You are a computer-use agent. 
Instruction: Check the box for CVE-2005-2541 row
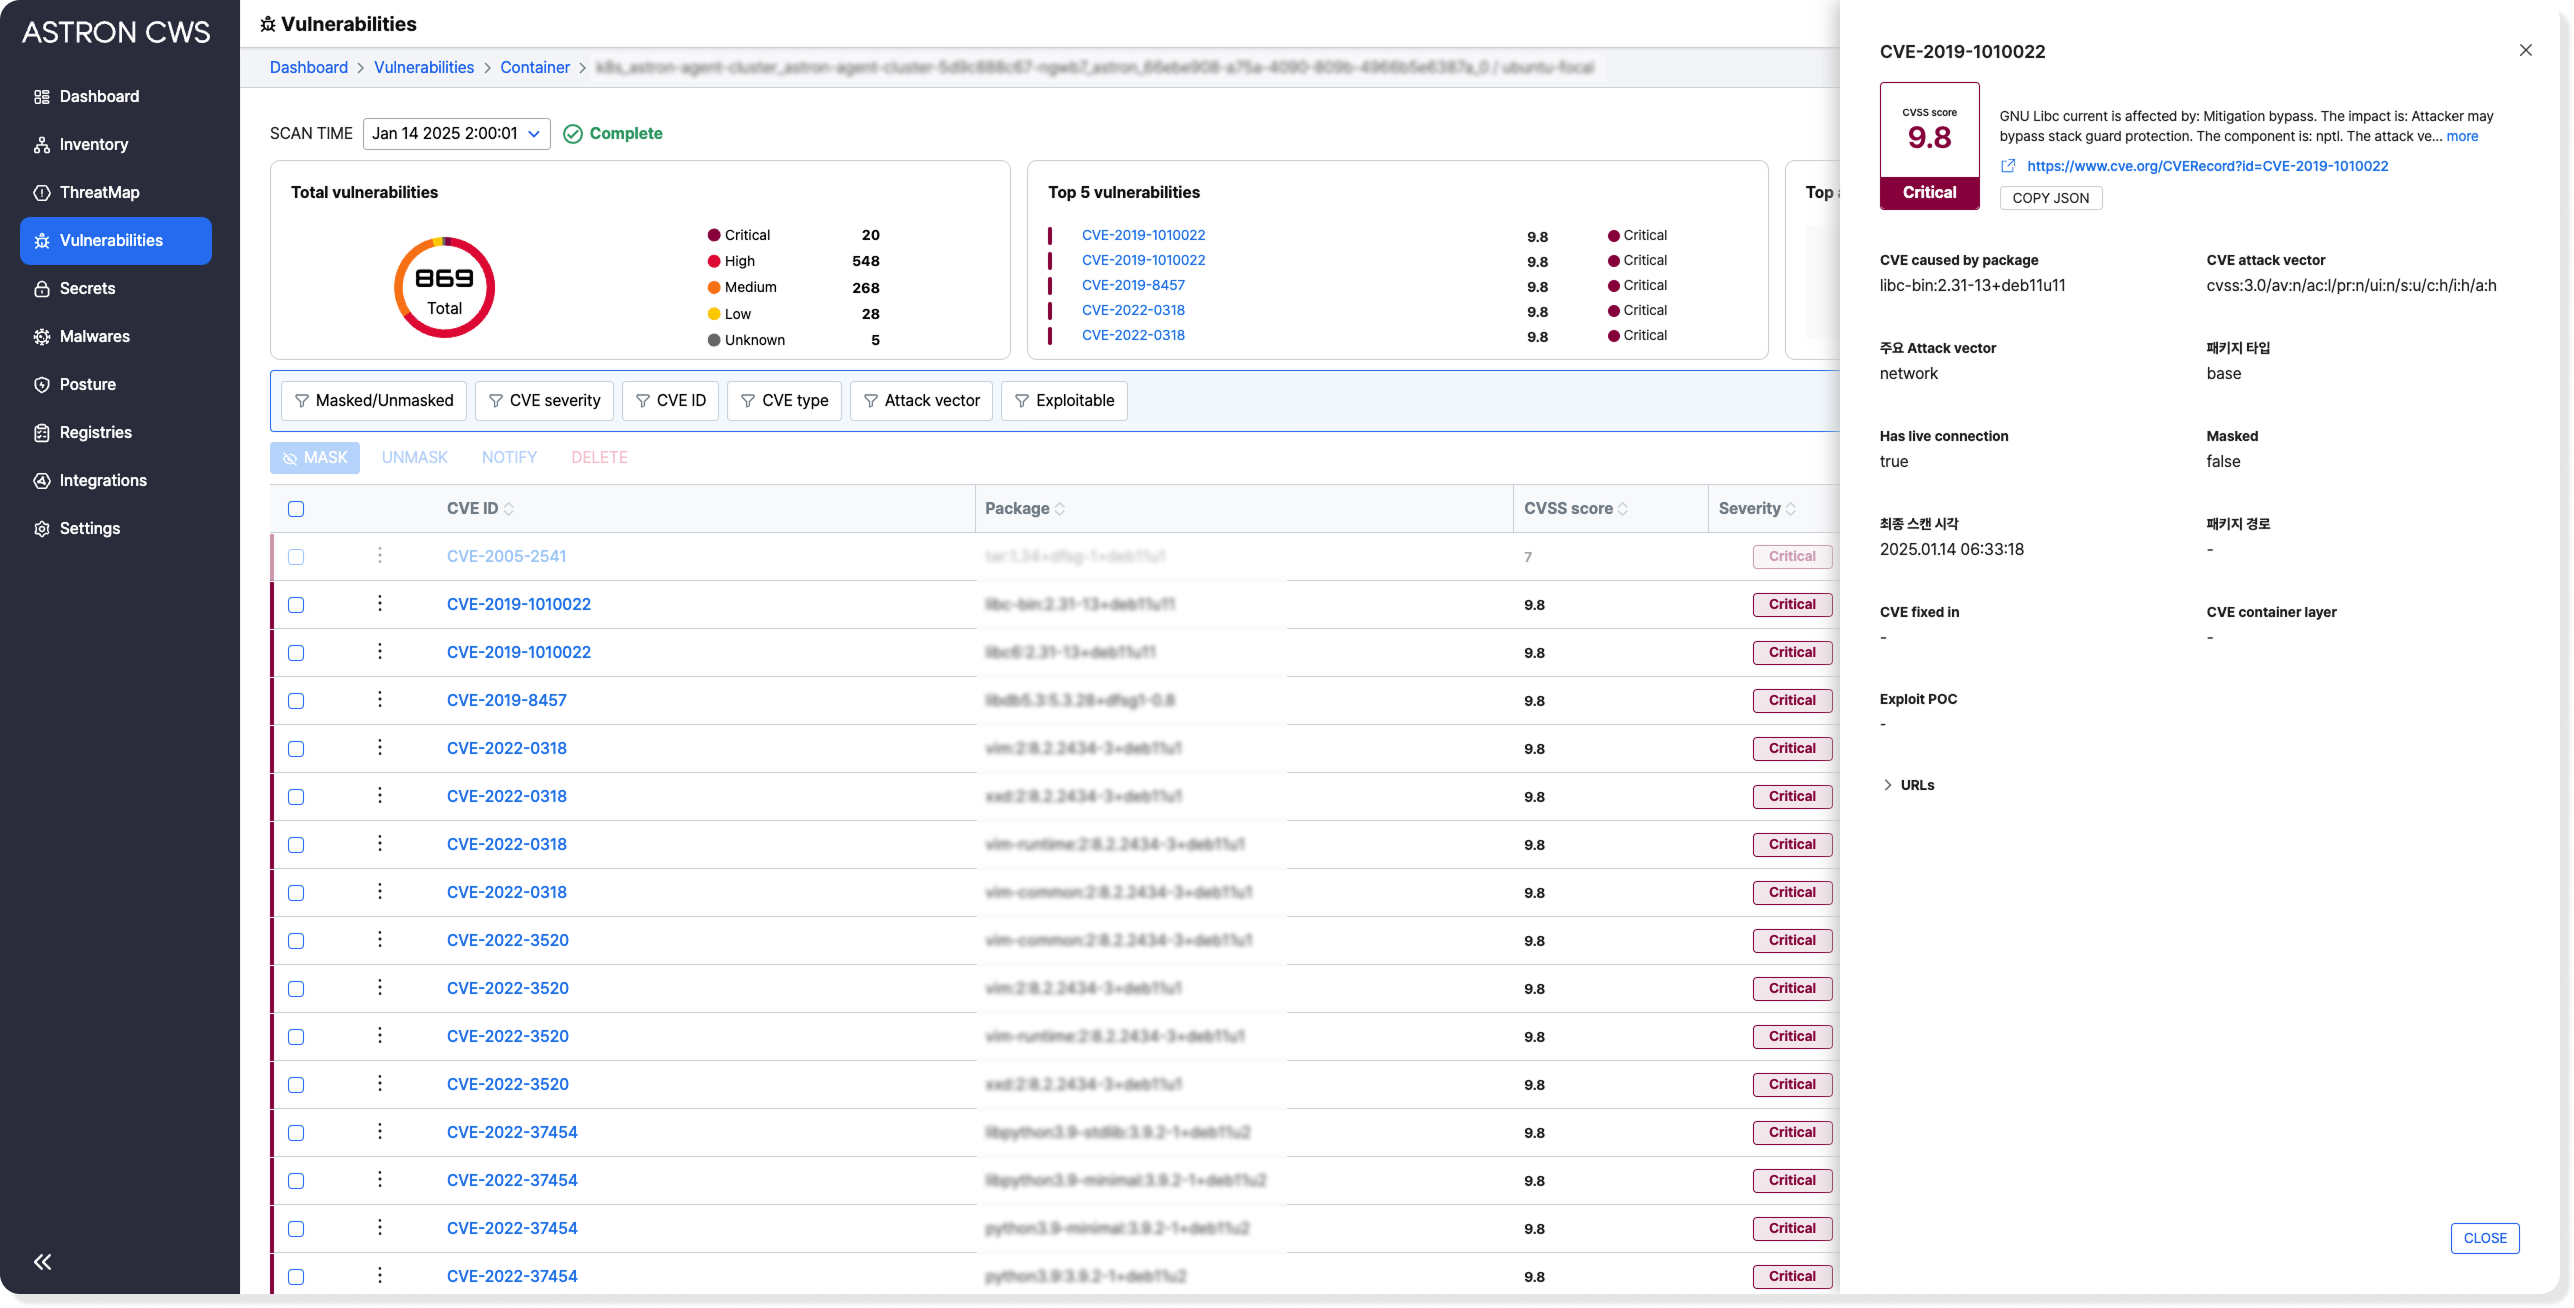point(296,557)
